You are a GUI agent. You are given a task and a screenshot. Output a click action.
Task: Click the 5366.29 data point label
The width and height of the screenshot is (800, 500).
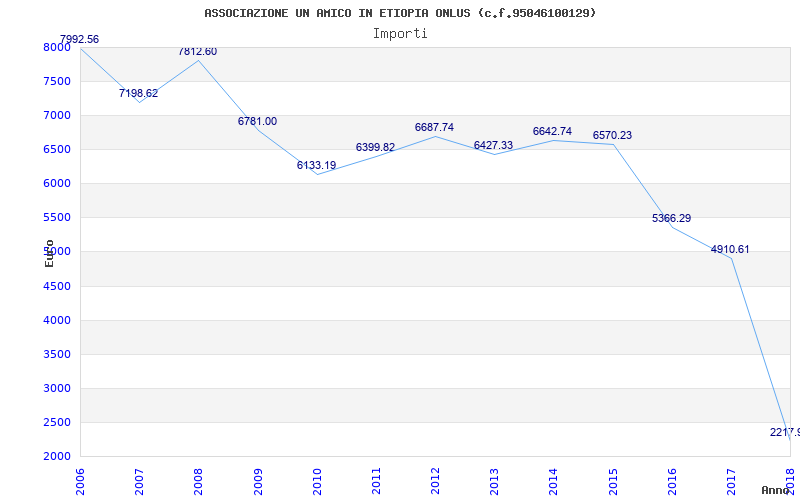point(671,218)
